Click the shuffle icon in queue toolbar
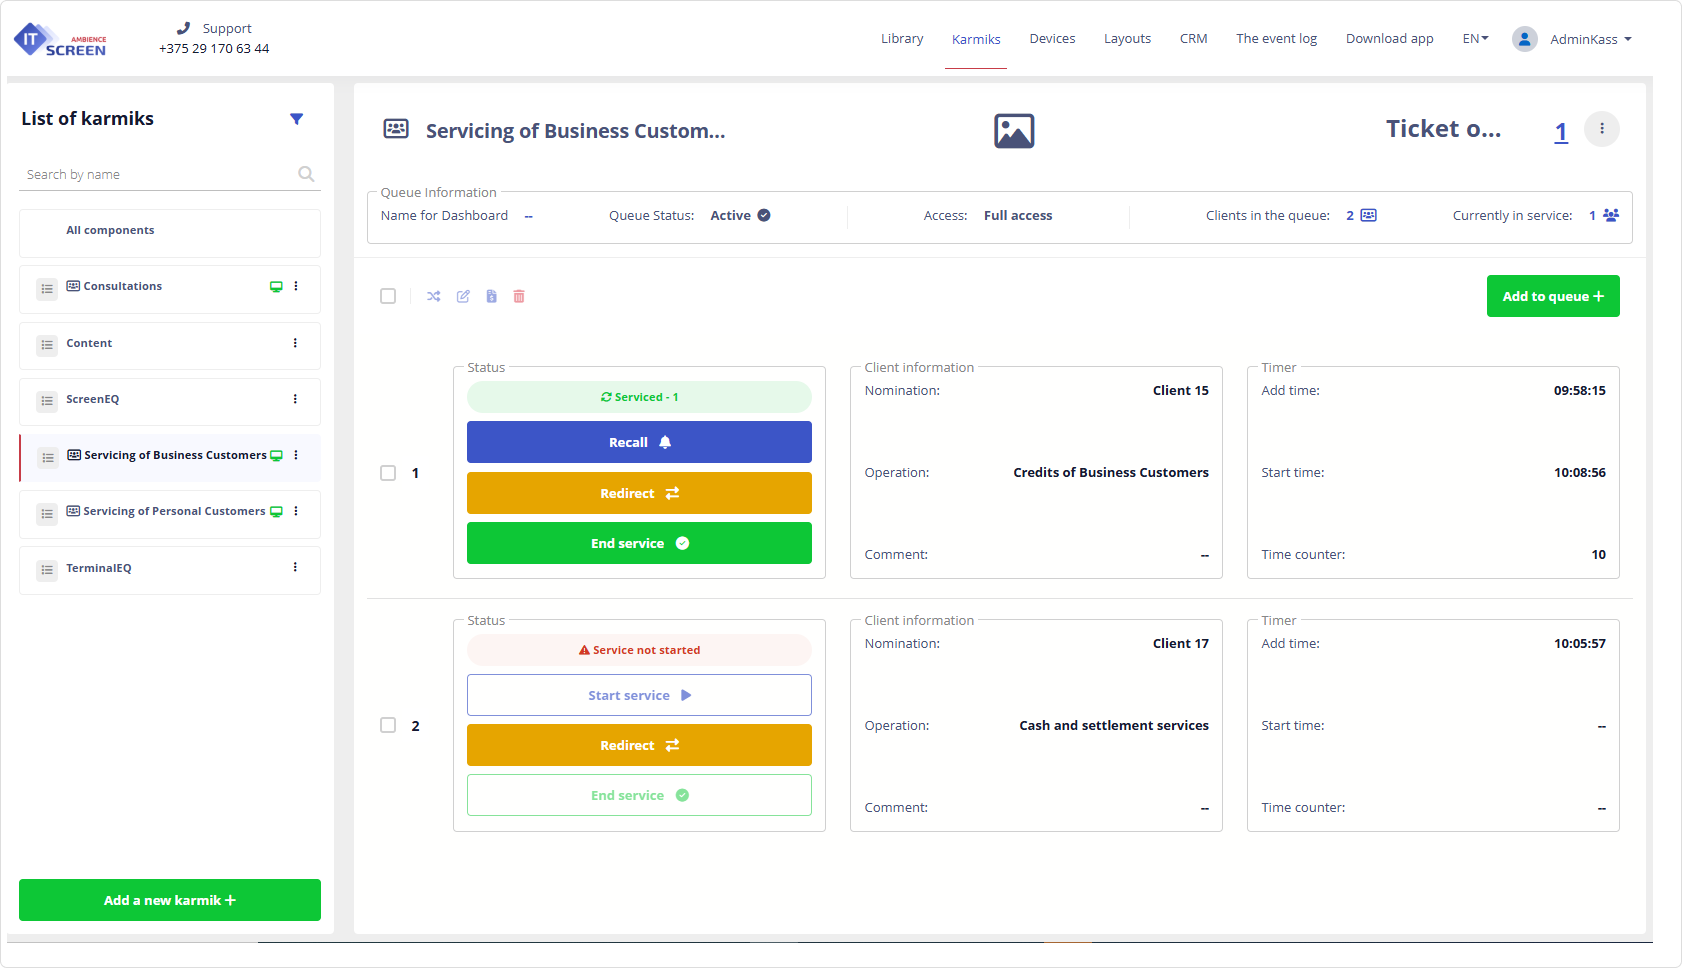1682x968 pixels. tap(433, 296)
